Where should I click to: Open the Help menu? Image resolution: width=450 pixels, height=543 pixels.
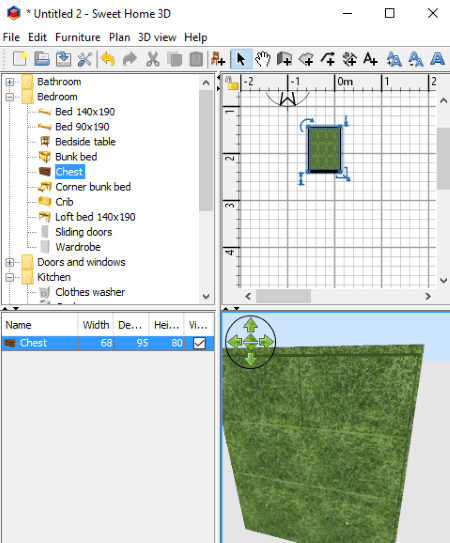[x=196, y=37]
